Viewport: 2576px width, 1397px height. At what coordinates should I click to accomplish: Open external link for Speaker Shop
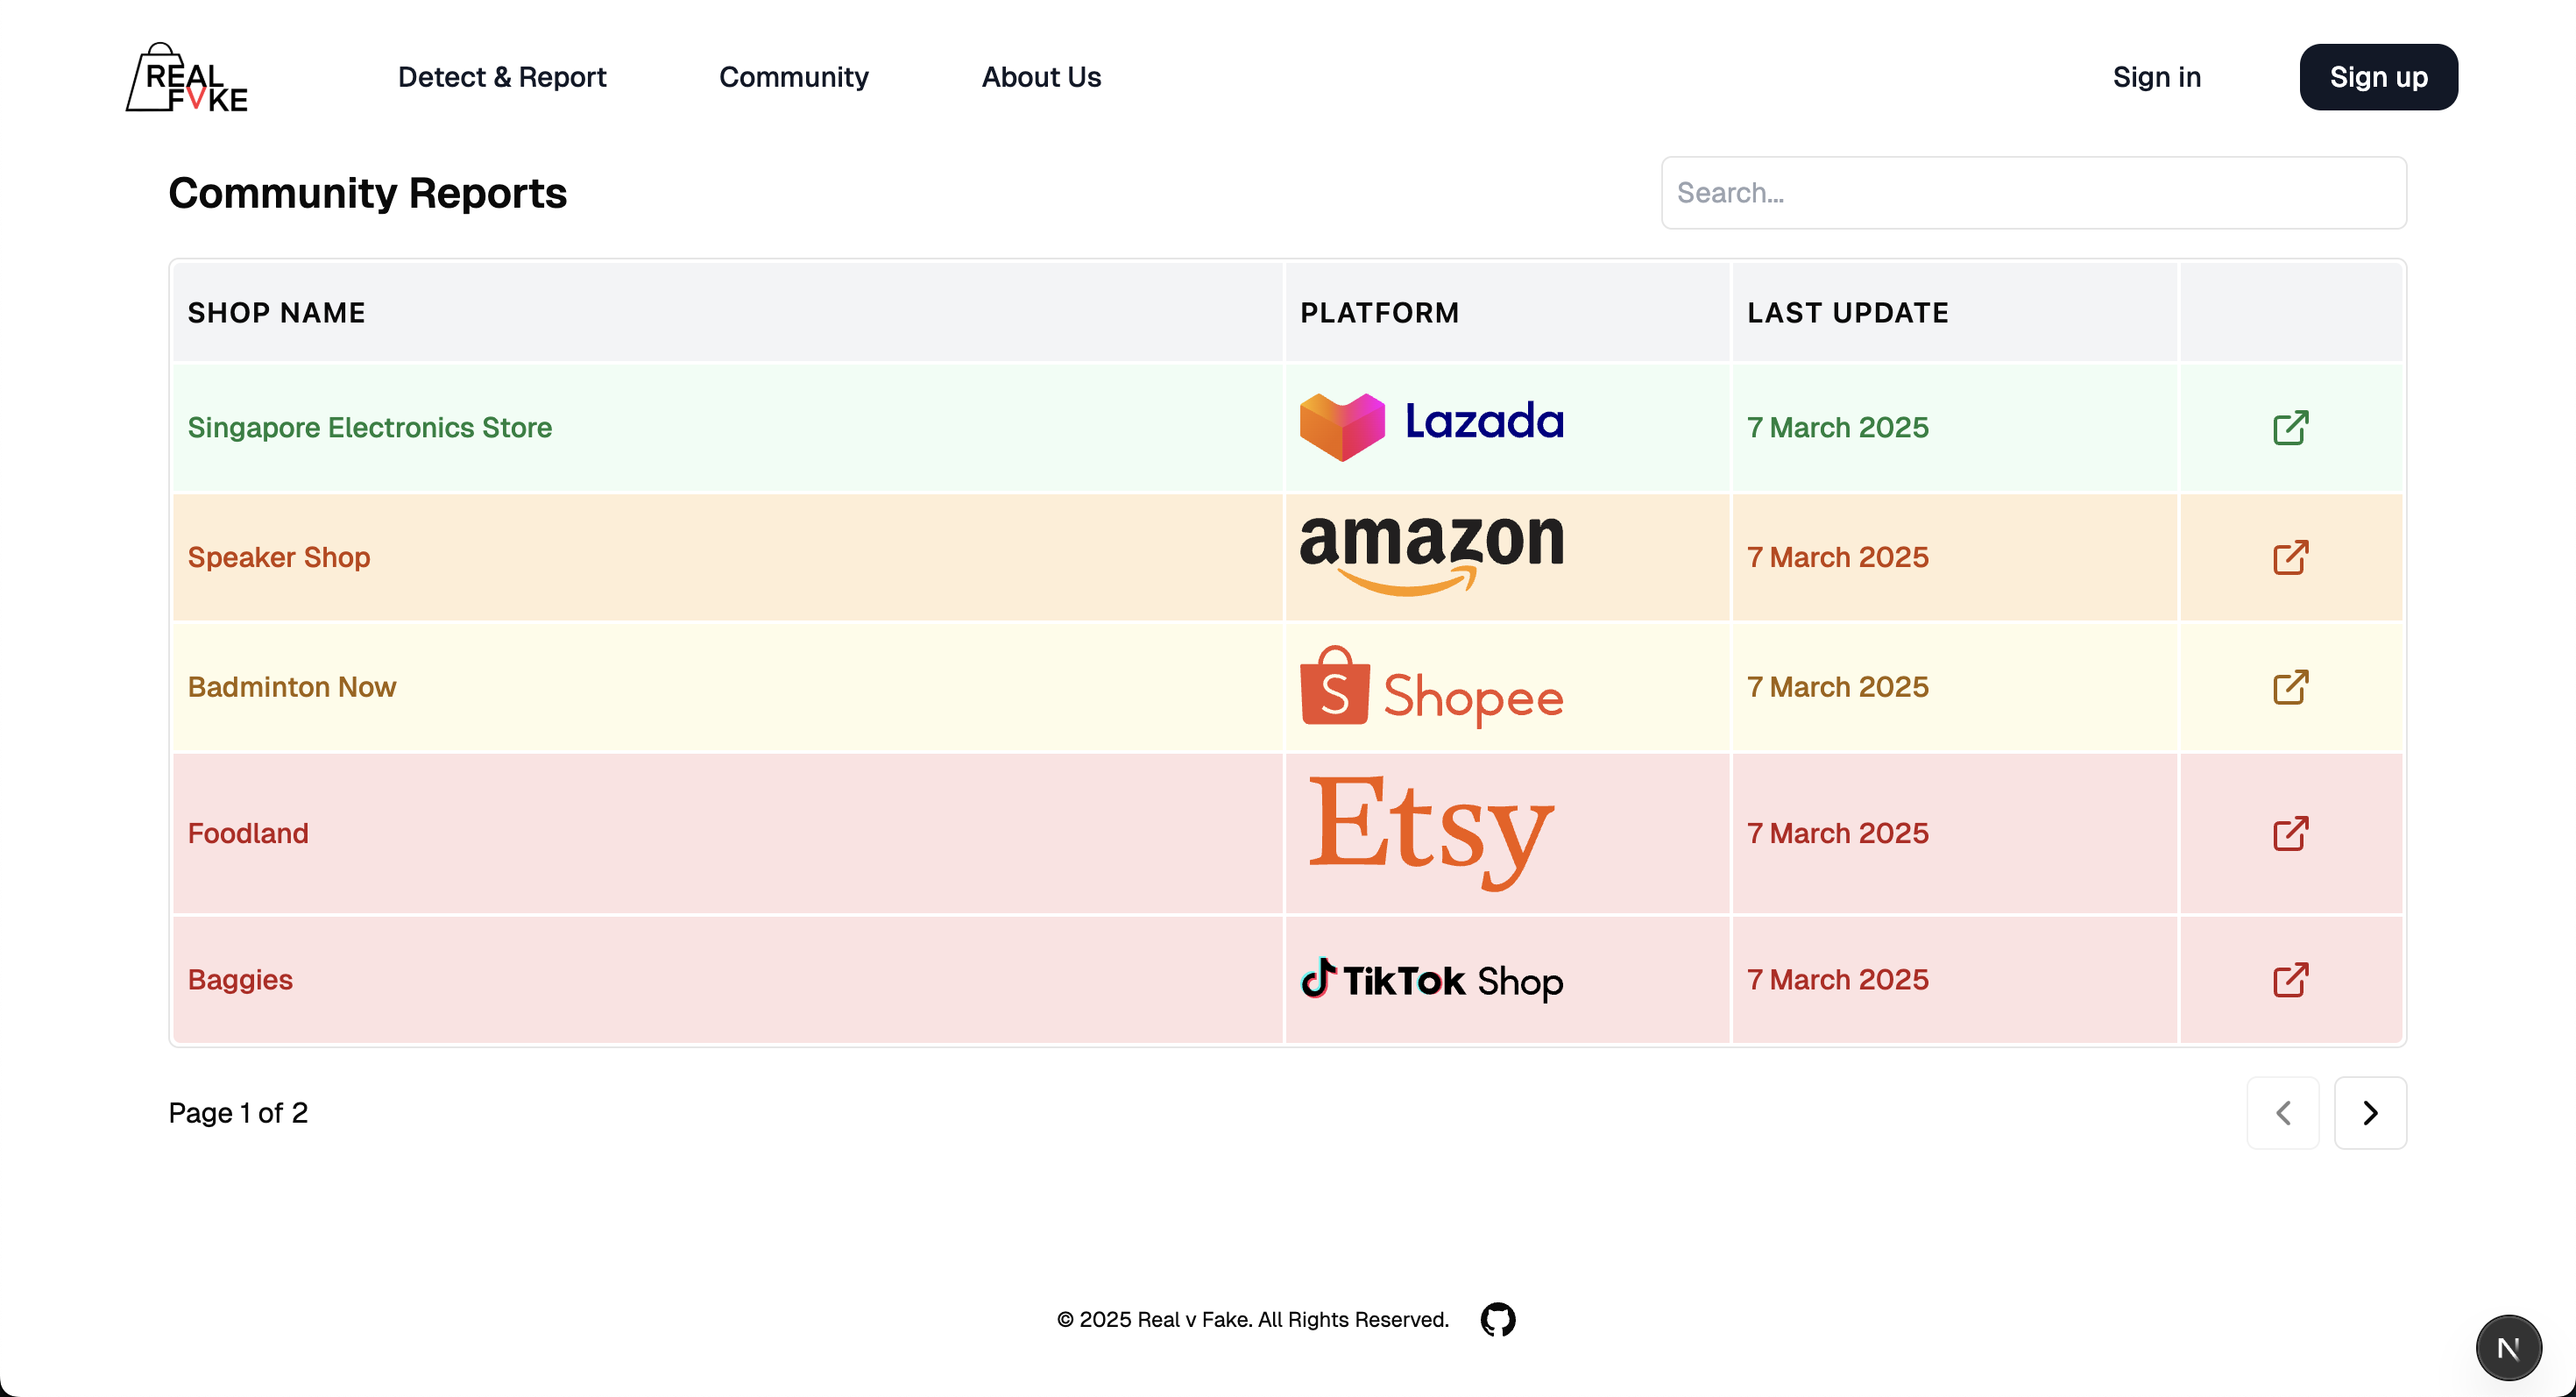(x=2291, y=557)
